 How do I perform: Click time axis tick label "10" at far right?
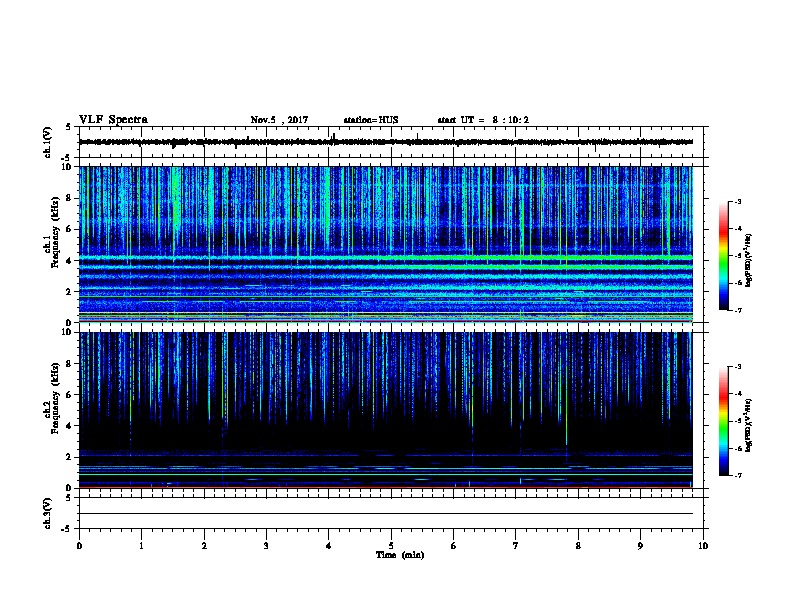coord(703,546)
